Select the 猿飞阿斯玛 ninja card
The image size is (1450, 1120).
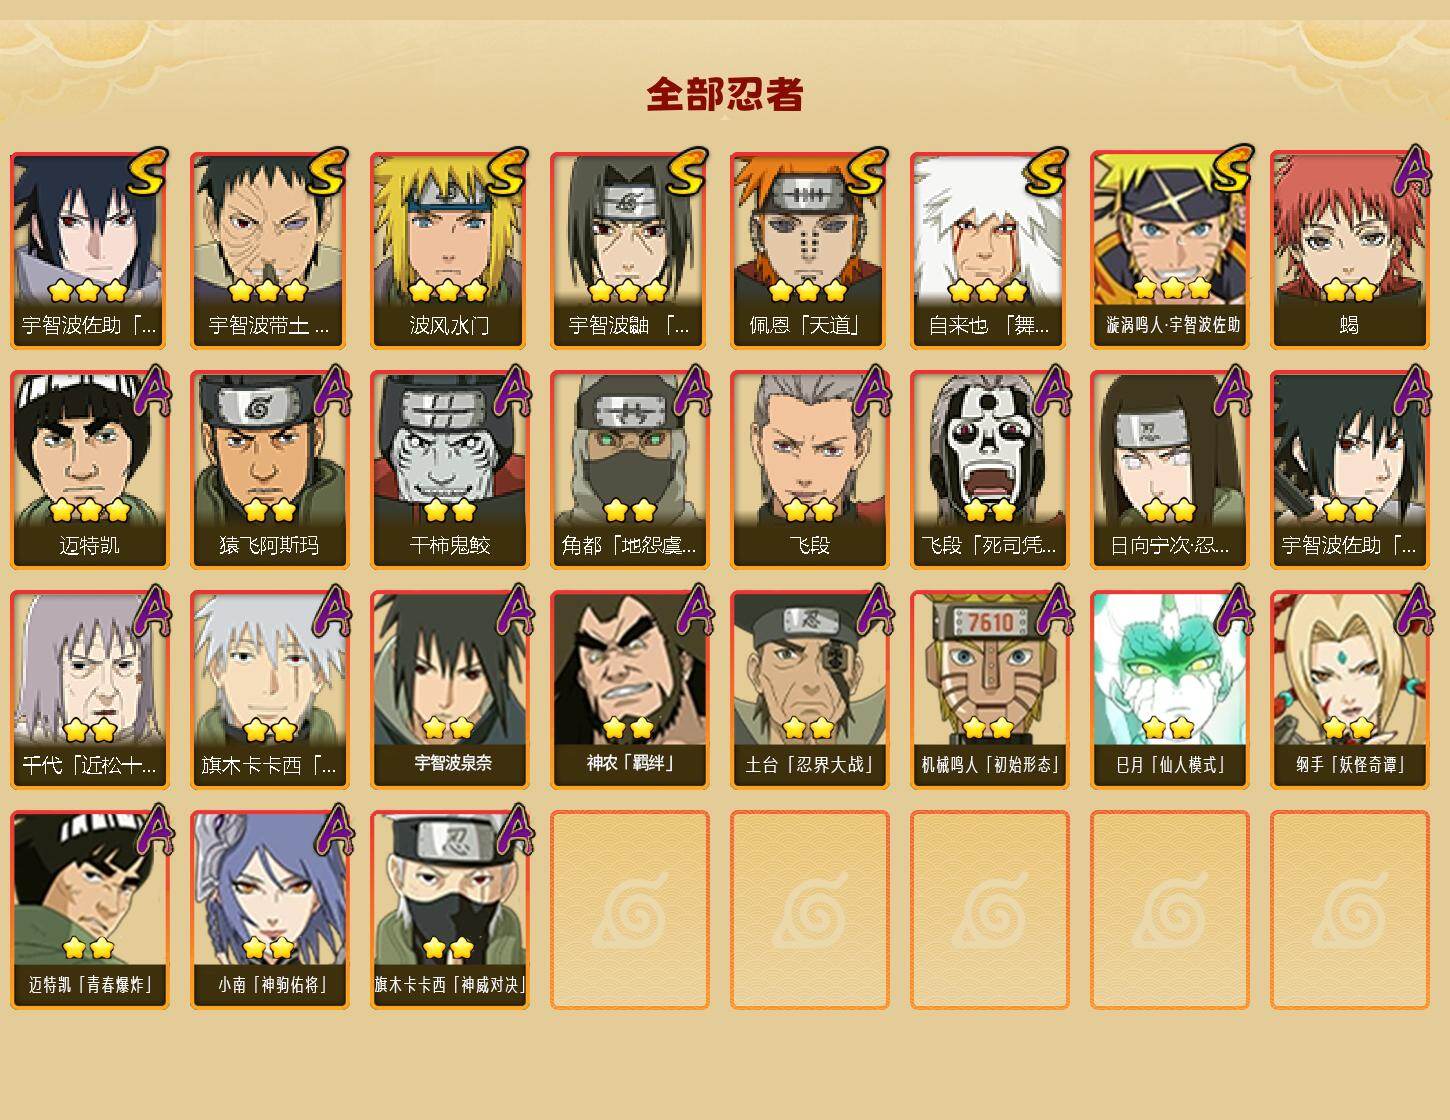click(x=270, y=470)
